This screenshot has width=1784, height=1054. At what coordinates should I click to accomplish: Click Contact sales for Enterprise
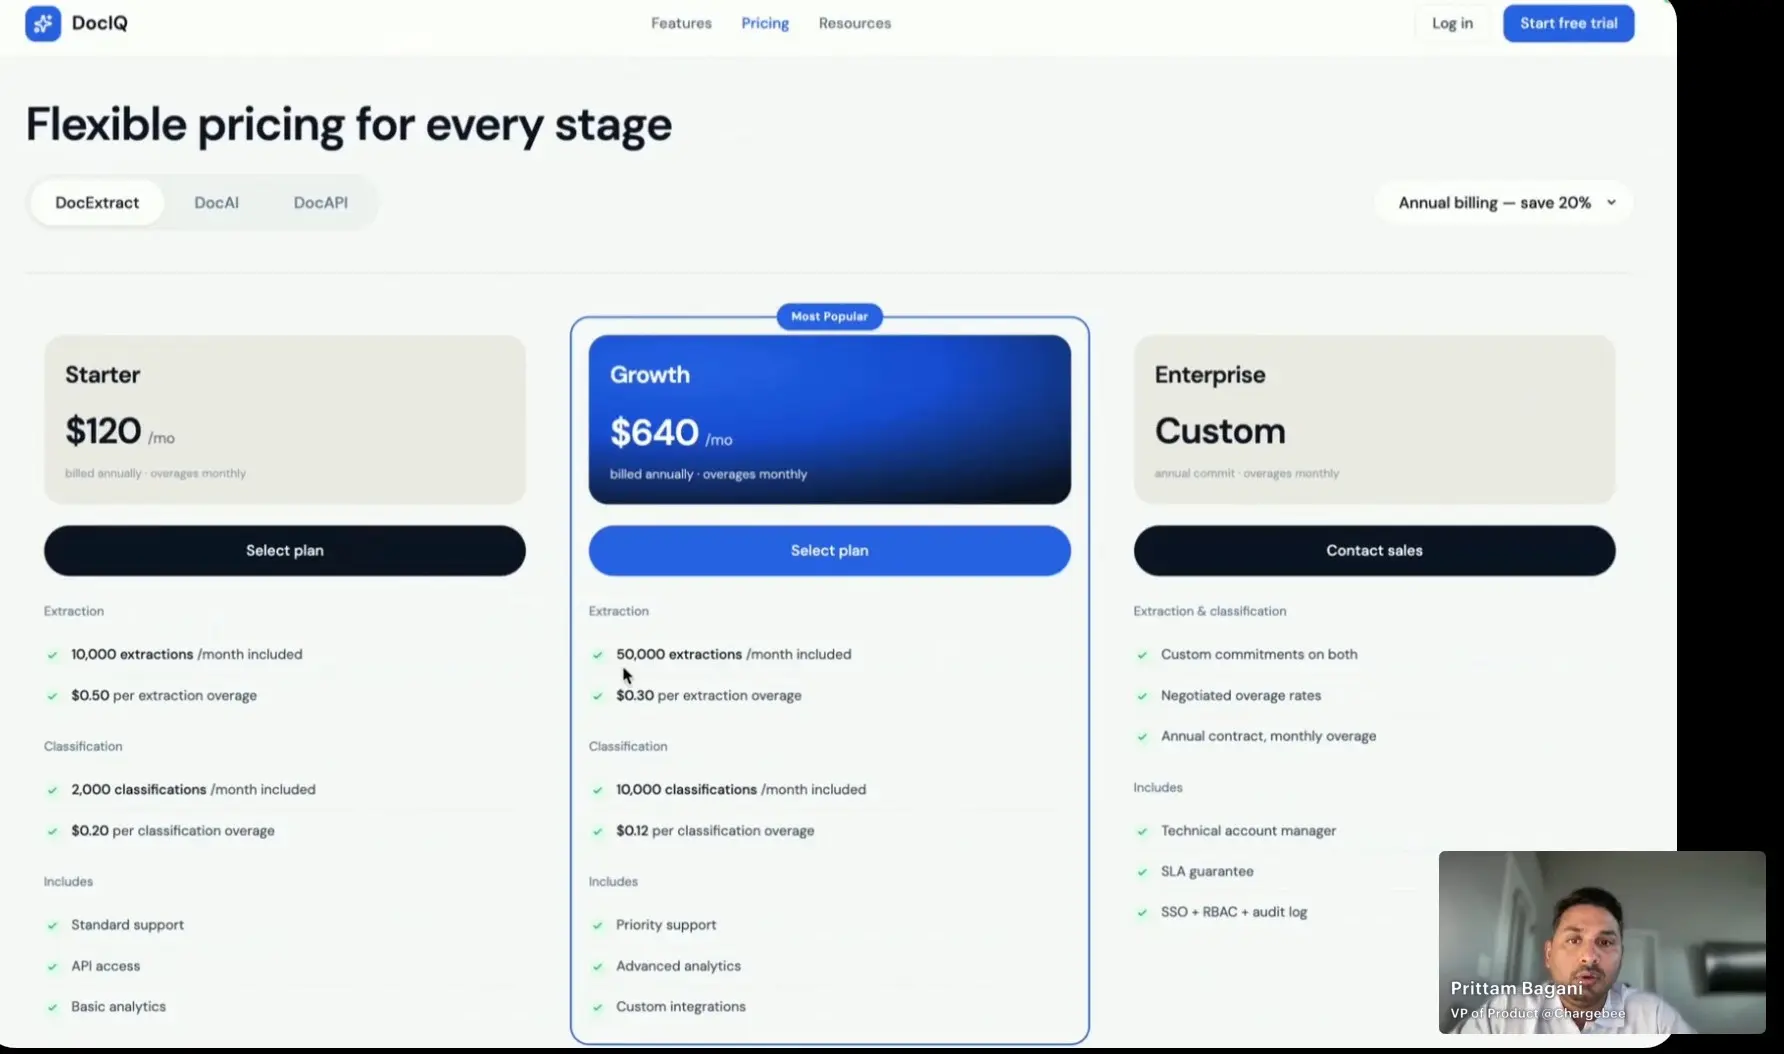coord(1374,550)
